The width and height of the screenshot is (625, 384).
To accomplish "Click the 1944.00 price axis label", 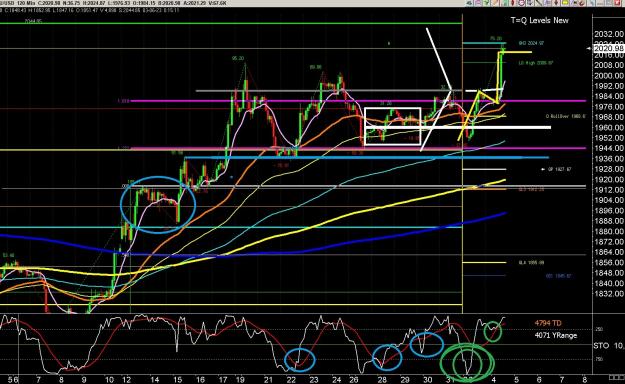I will pos(609,148).
